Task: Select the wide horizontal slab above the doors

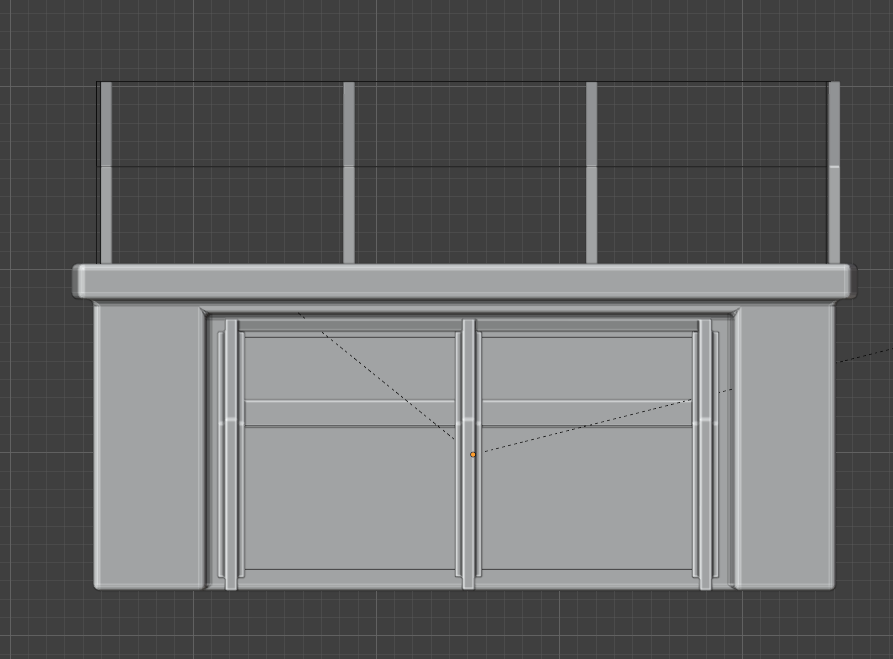Action: [464, 281]
